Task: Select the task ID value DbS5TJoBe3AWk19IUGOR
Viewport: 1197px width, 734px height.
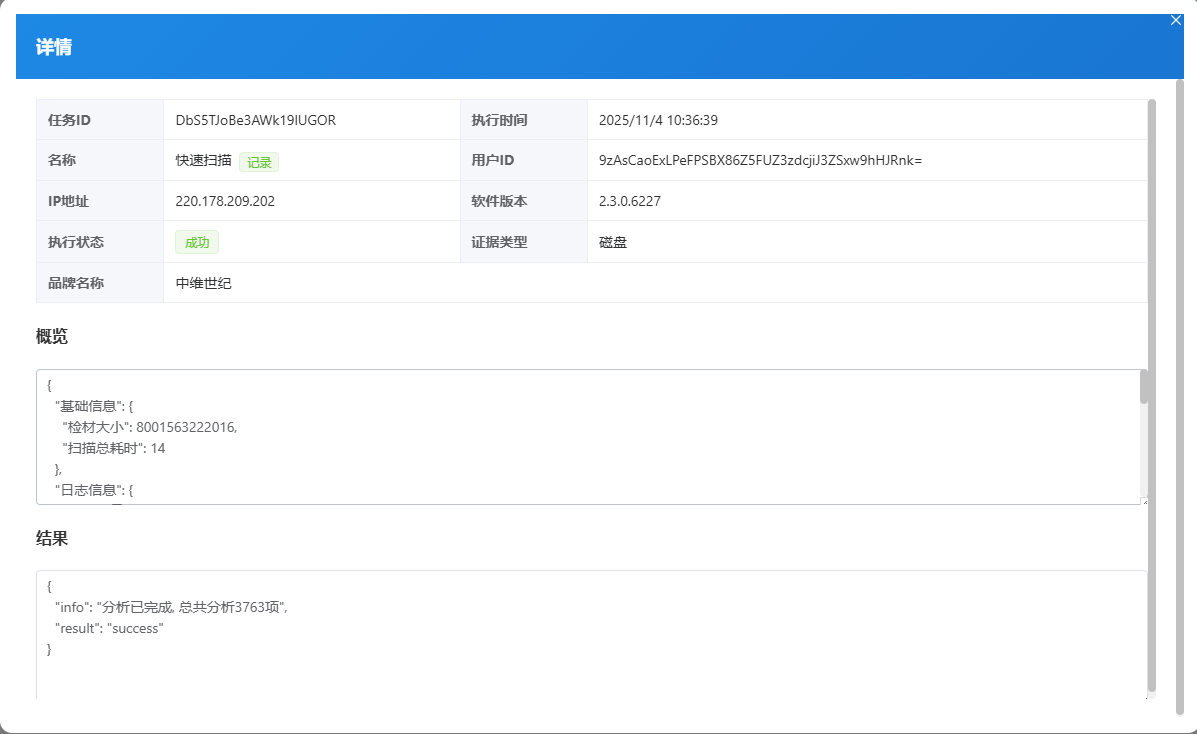Action: 256,120
